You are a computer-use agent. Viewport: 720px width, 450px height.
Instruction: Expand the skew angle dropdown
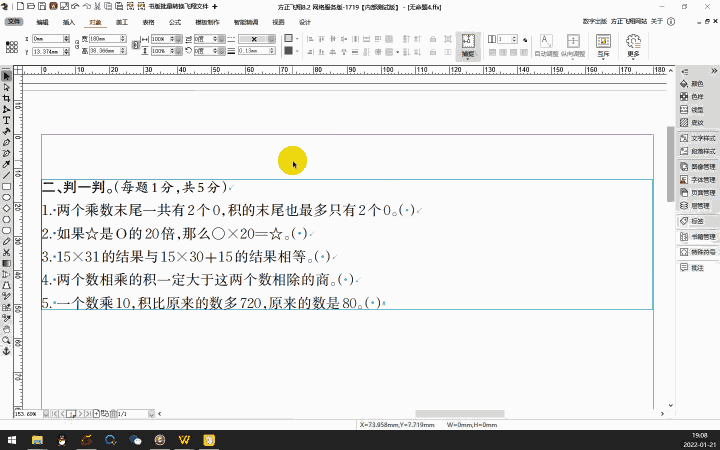point(222,39)
